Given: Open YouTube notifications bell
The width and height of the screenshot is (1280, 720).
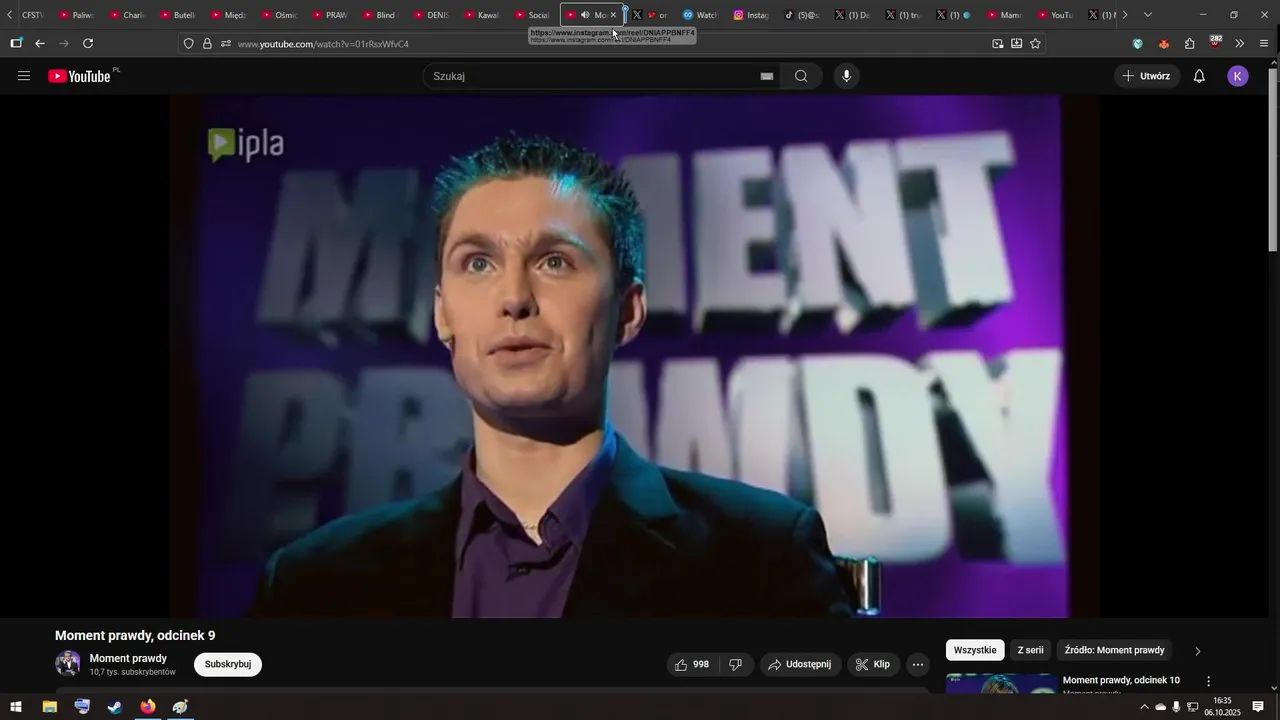Looking at the screenshot, I should click(1199, 76).
